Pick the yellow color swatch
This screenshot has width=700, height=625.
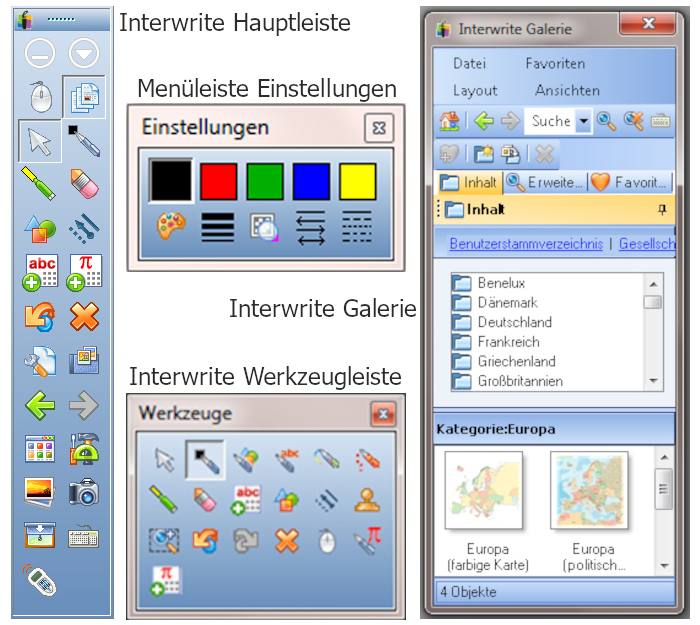click(x=358, y=181)
